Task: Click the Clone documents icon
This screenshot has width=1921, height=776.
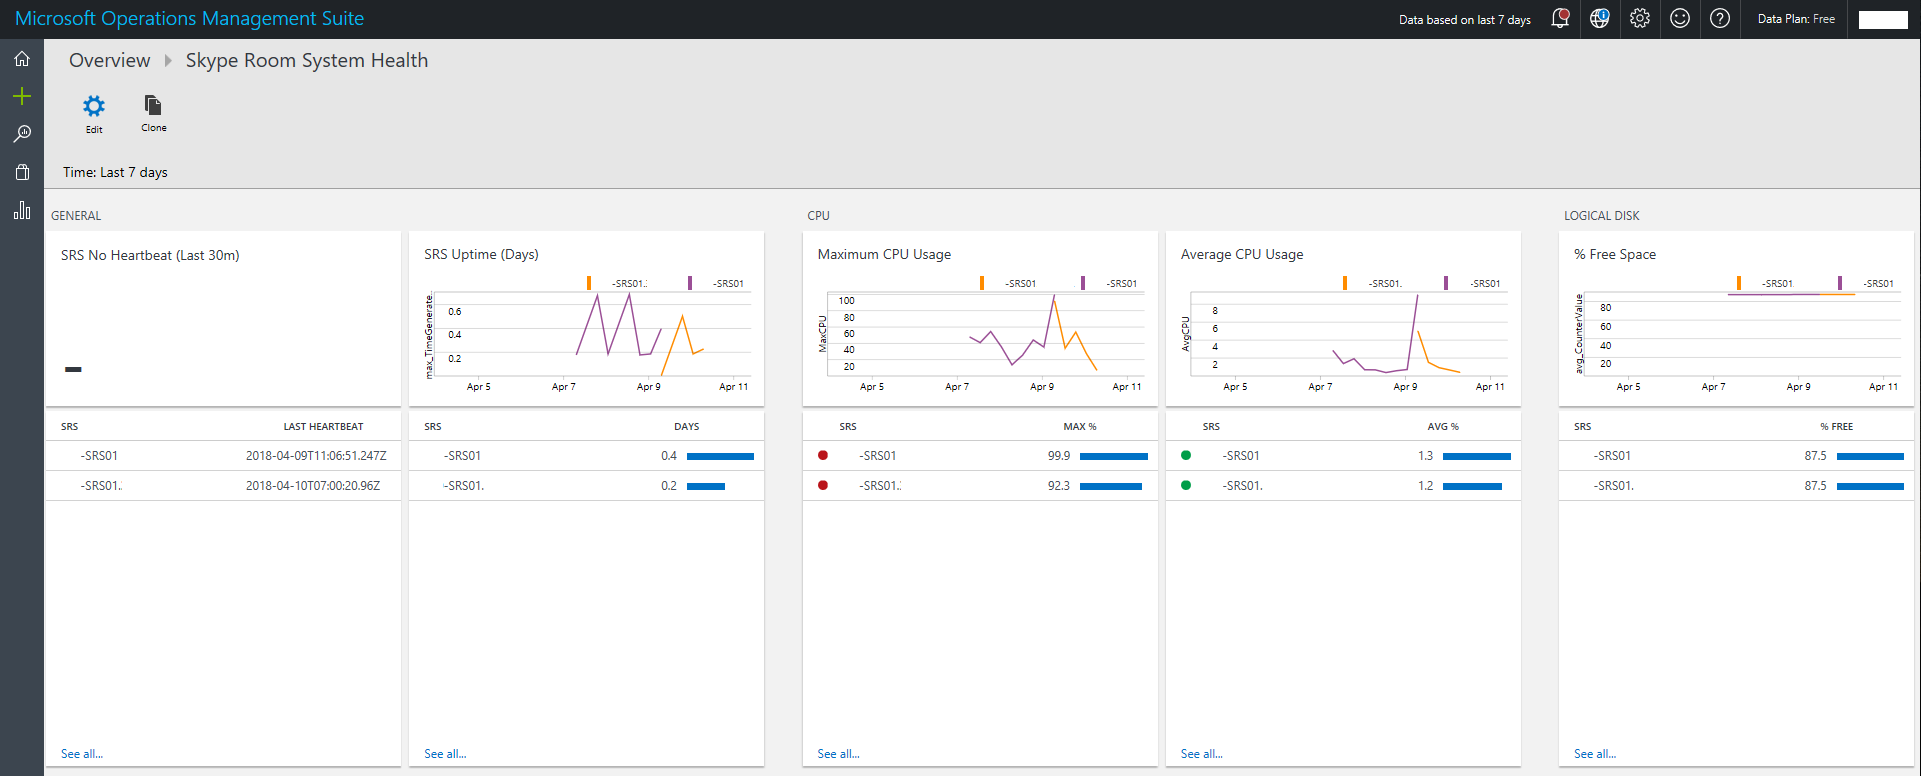Action: [x=153, y=105]
